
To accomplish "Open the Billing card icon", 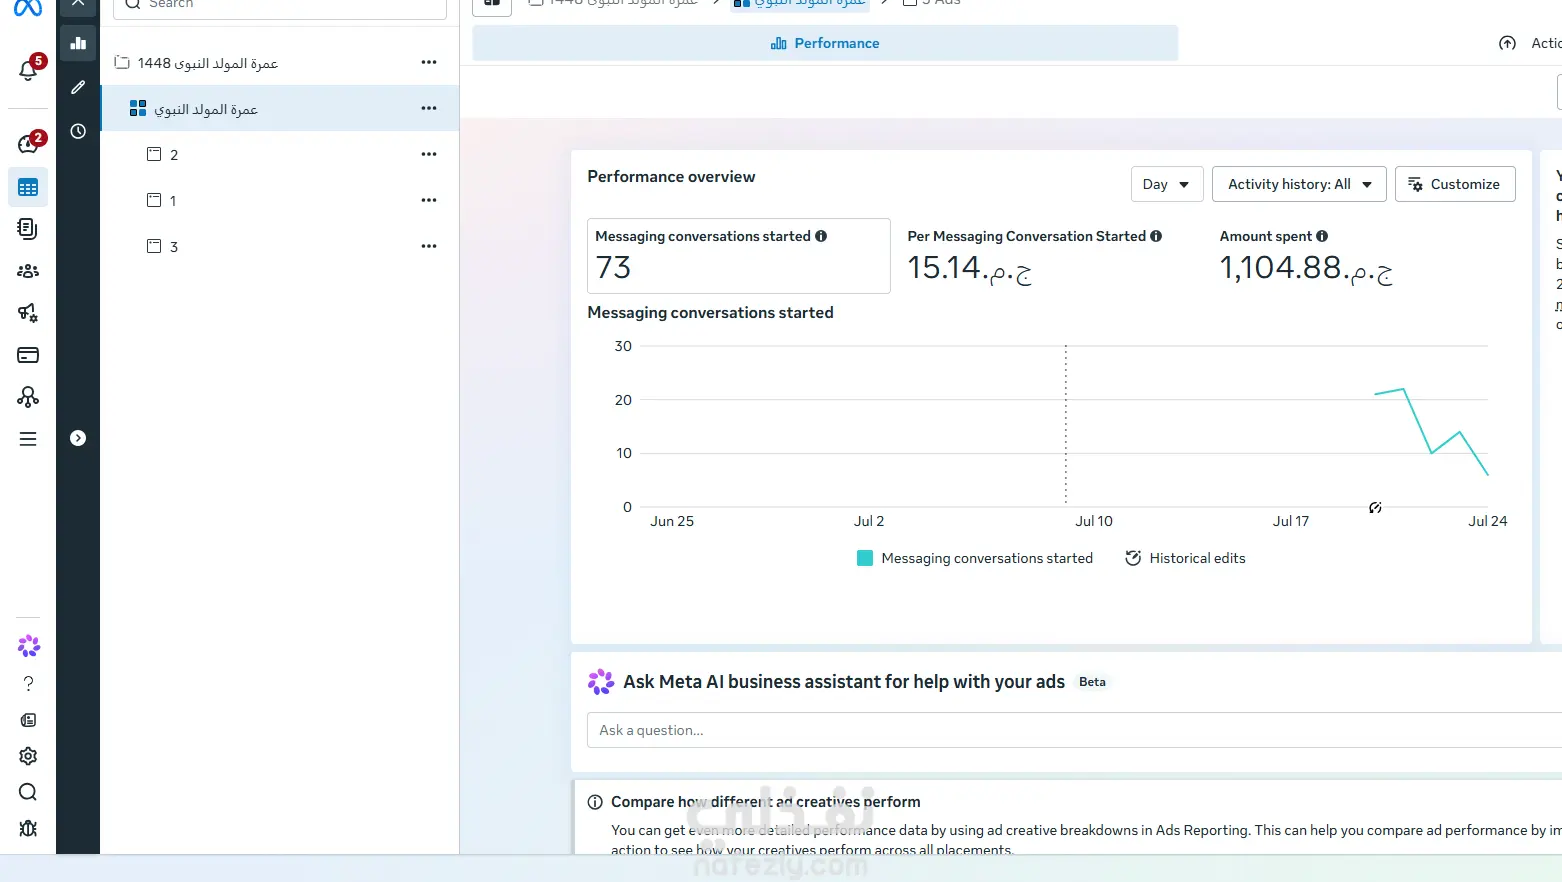I will pyautogui.click(x=28, y=355).
